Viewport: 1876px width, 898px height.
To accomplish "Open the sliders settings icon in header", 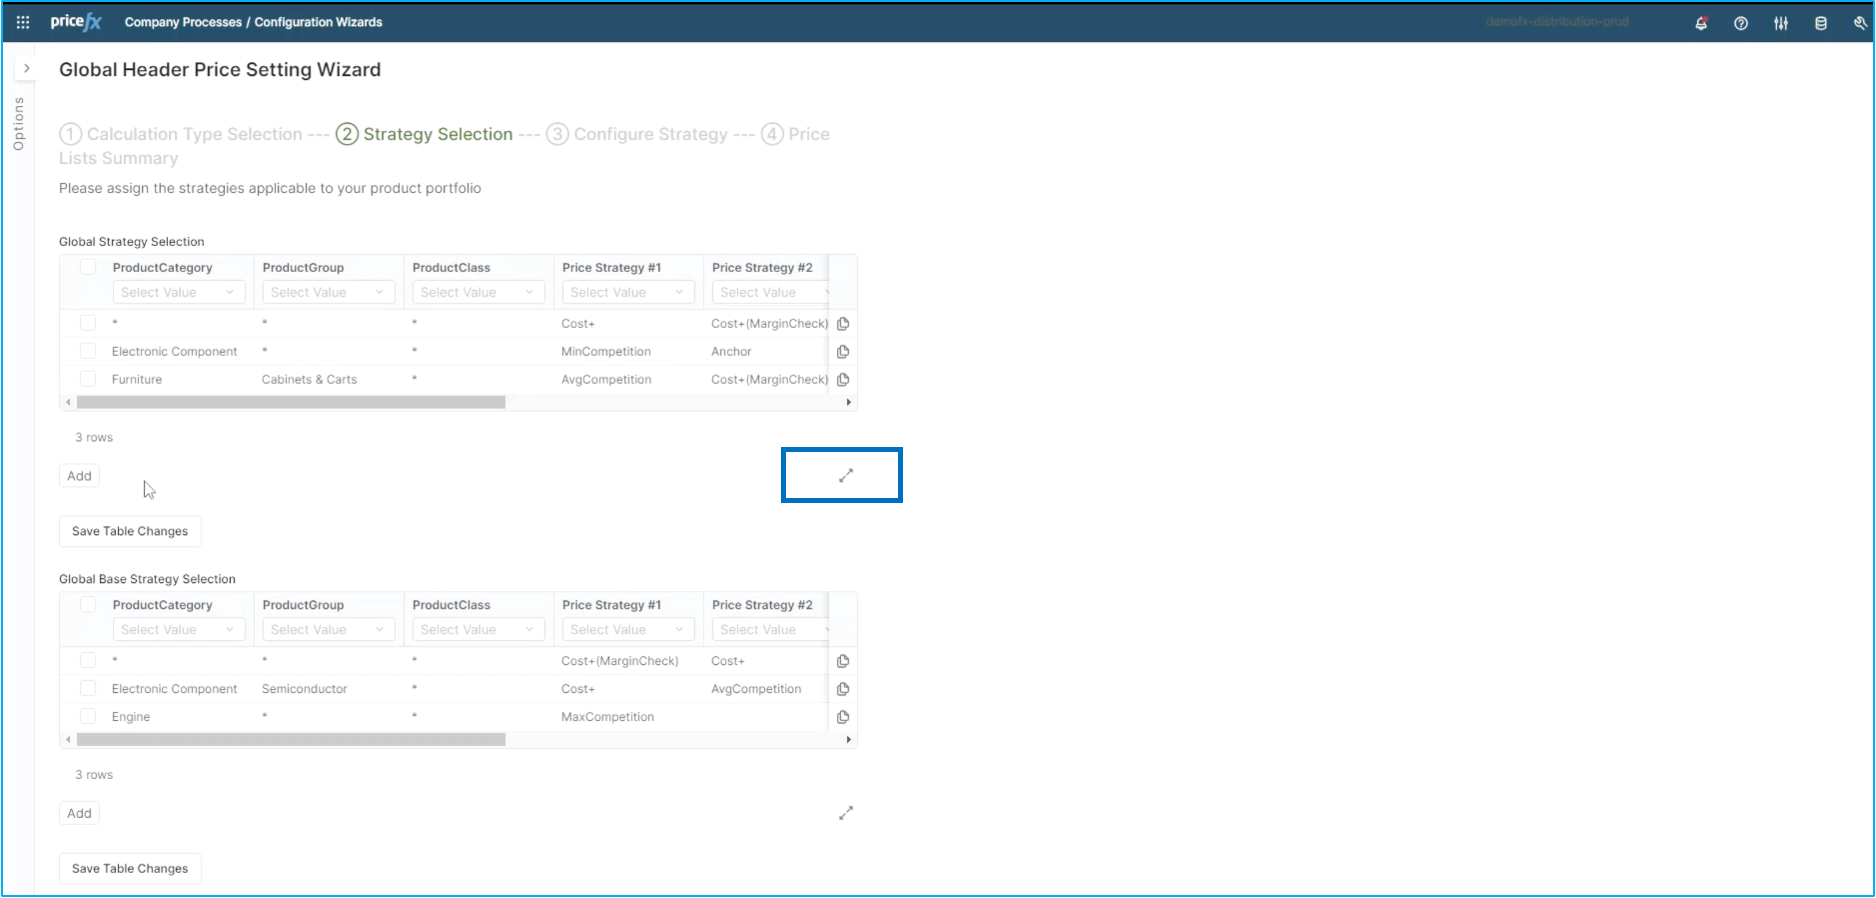I will point(1781,23).
